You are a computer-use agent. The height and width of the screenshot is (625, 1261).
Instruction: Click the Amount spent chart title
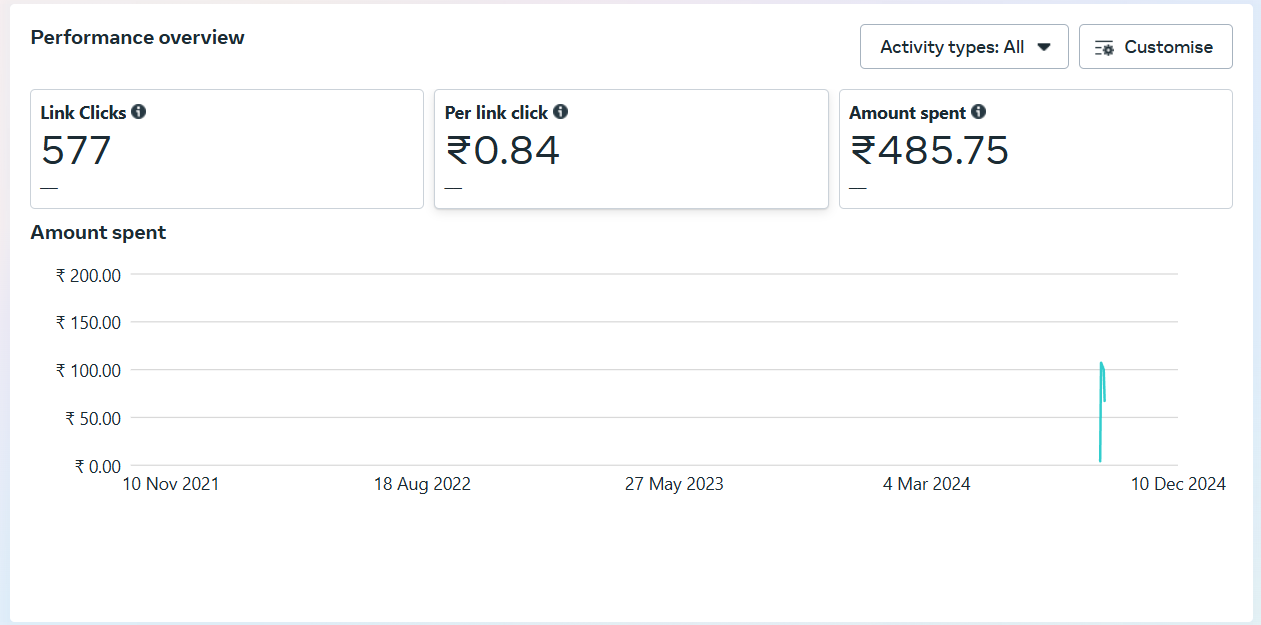click(x=98, y=232)
